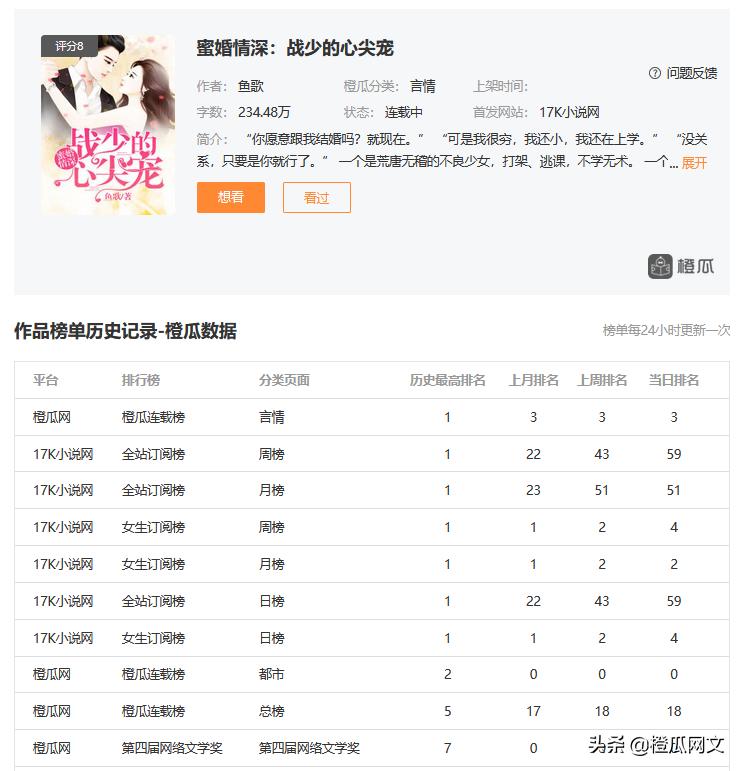The height and width of the screenshot is (771, 741).
Task: Click 上月排名 value 23 in 月榜 row
Action: coord(534,490)
